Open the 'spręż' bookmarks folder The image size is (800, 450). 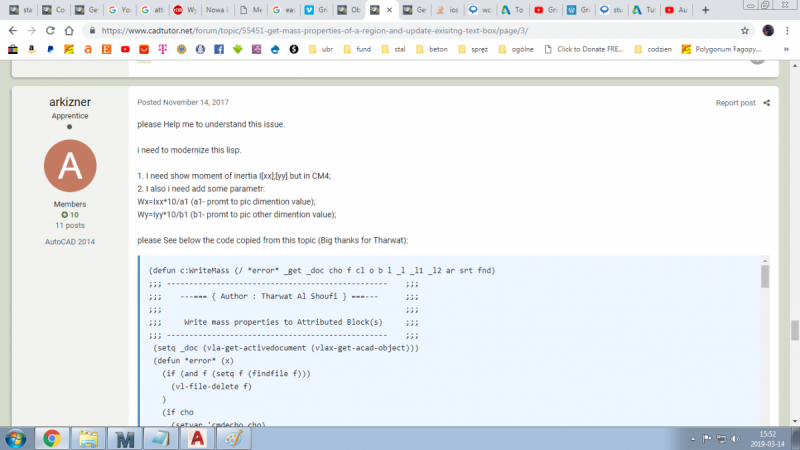(x=473, y=49)
